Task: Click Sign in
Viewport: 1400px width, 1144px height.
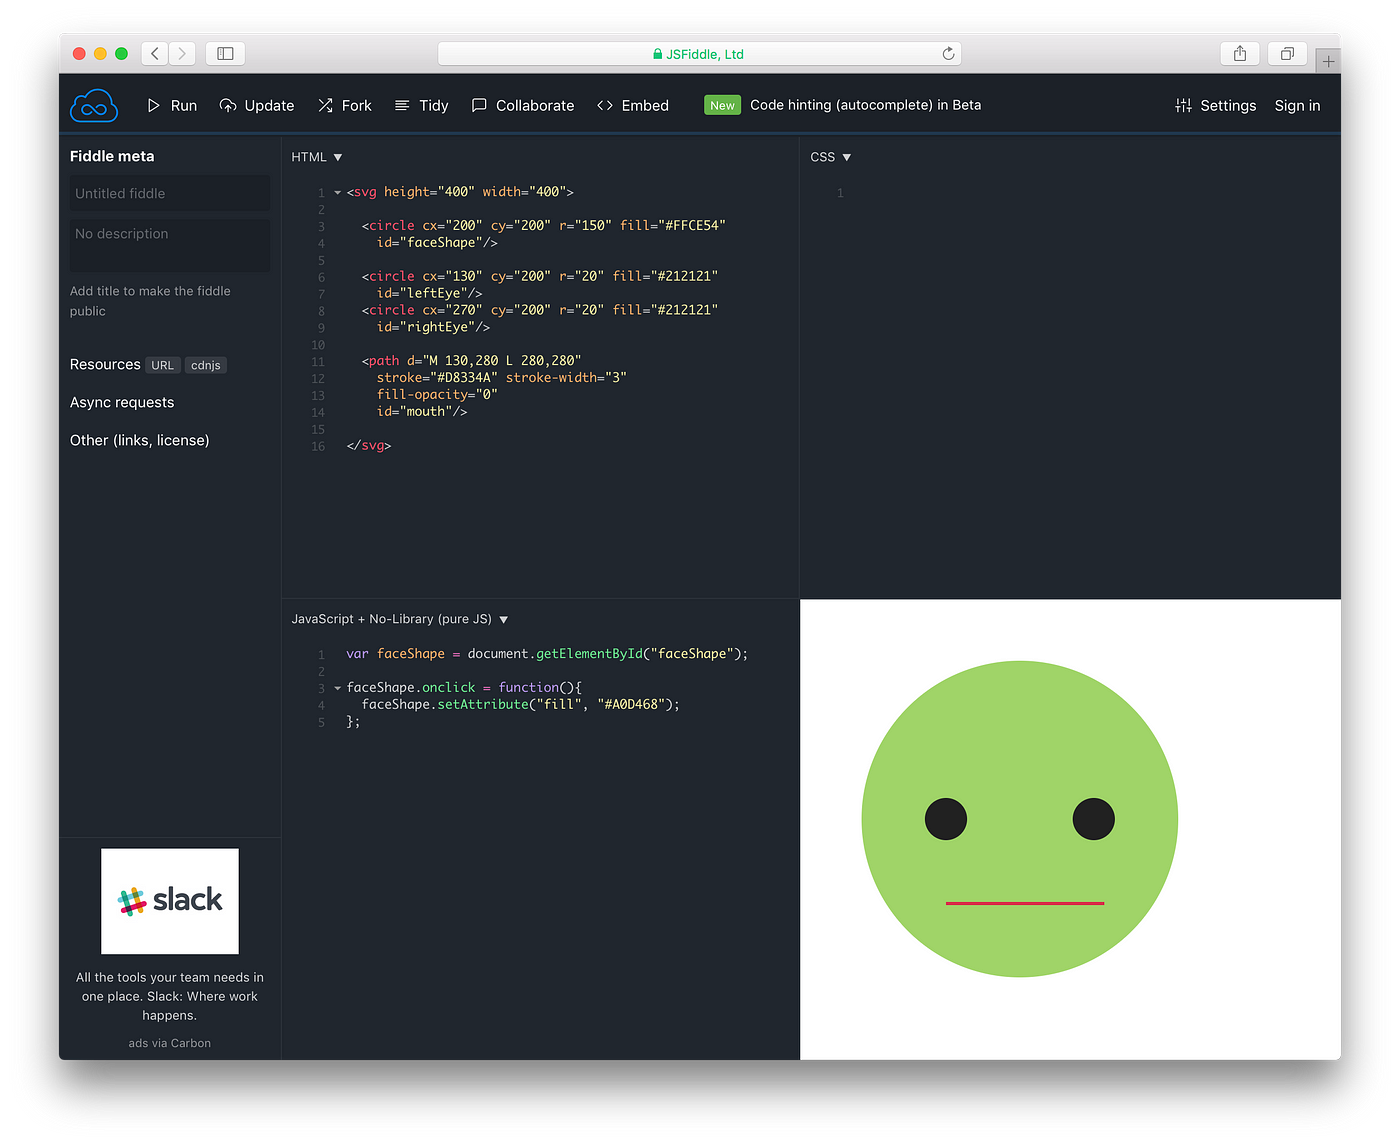Action: (x=1297, y=105)
